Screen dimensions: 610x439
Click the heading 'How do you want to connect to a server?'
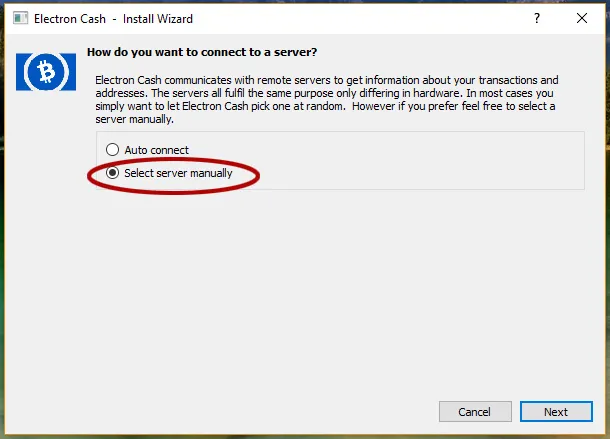(x=202, y=52)
